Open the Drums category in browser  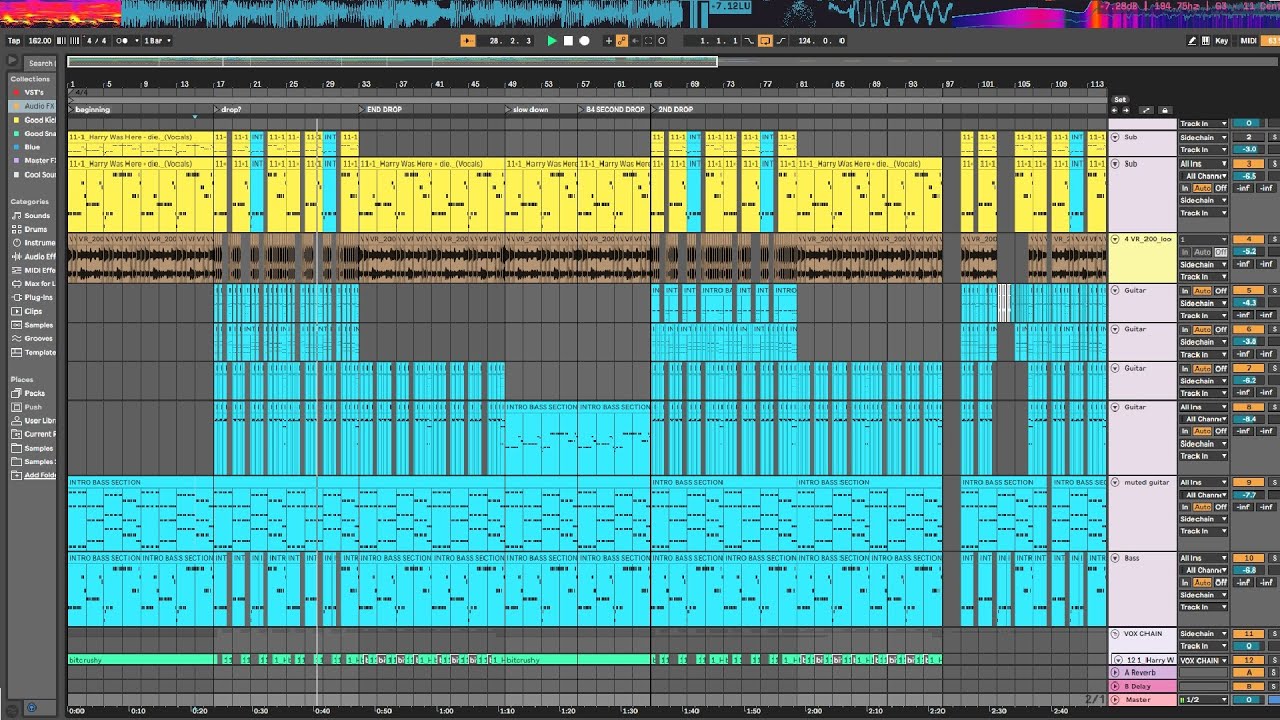point(31,229)
